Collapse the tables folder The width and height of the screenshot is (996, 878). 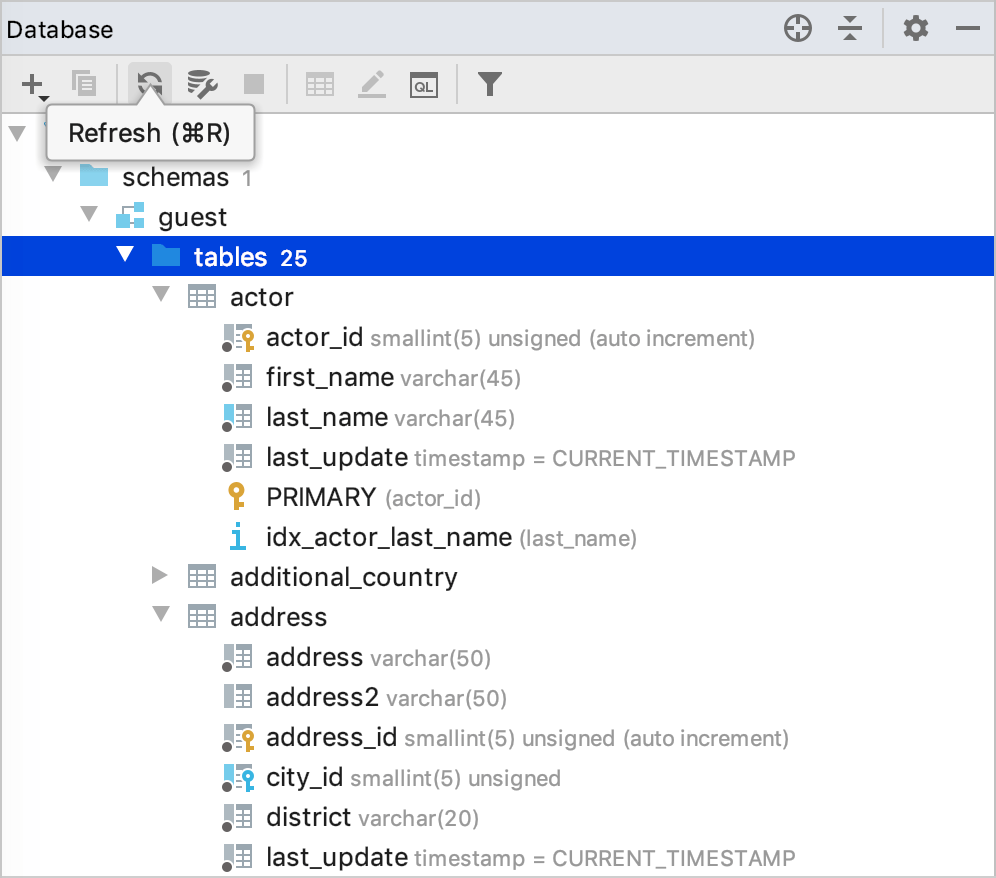[125, 254]
